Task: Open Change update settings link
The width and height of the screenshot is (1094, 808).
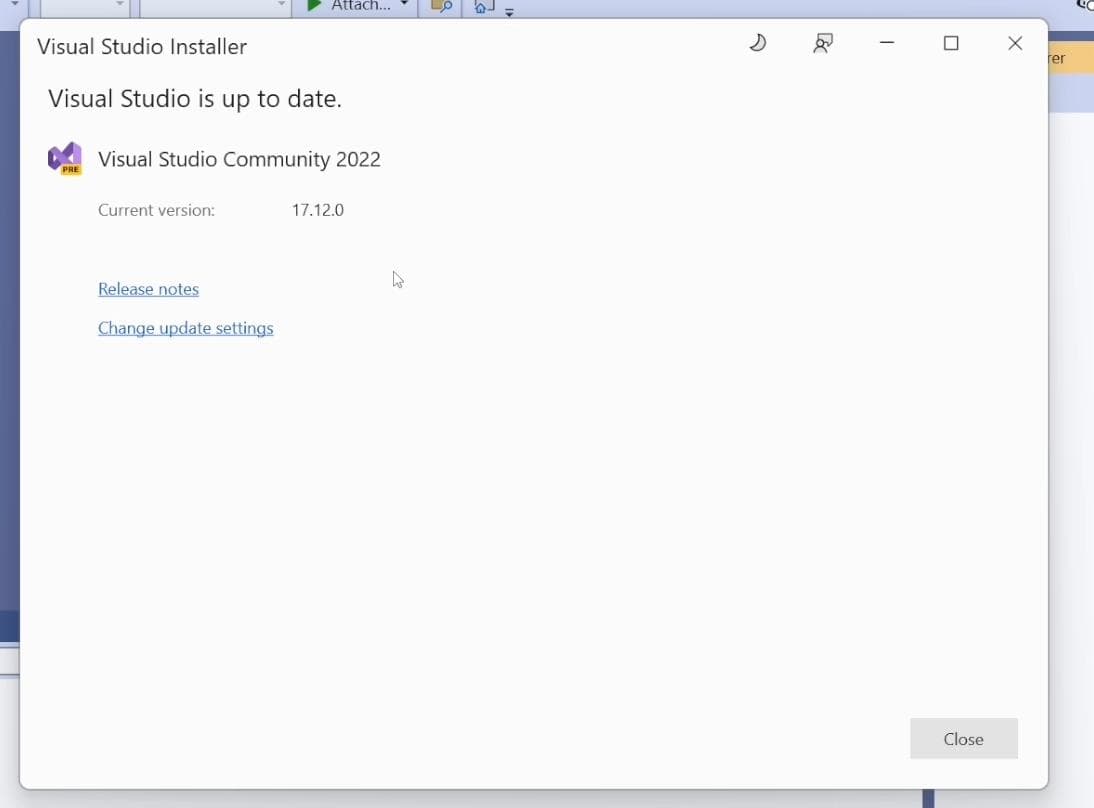Action: pos(186,328)
